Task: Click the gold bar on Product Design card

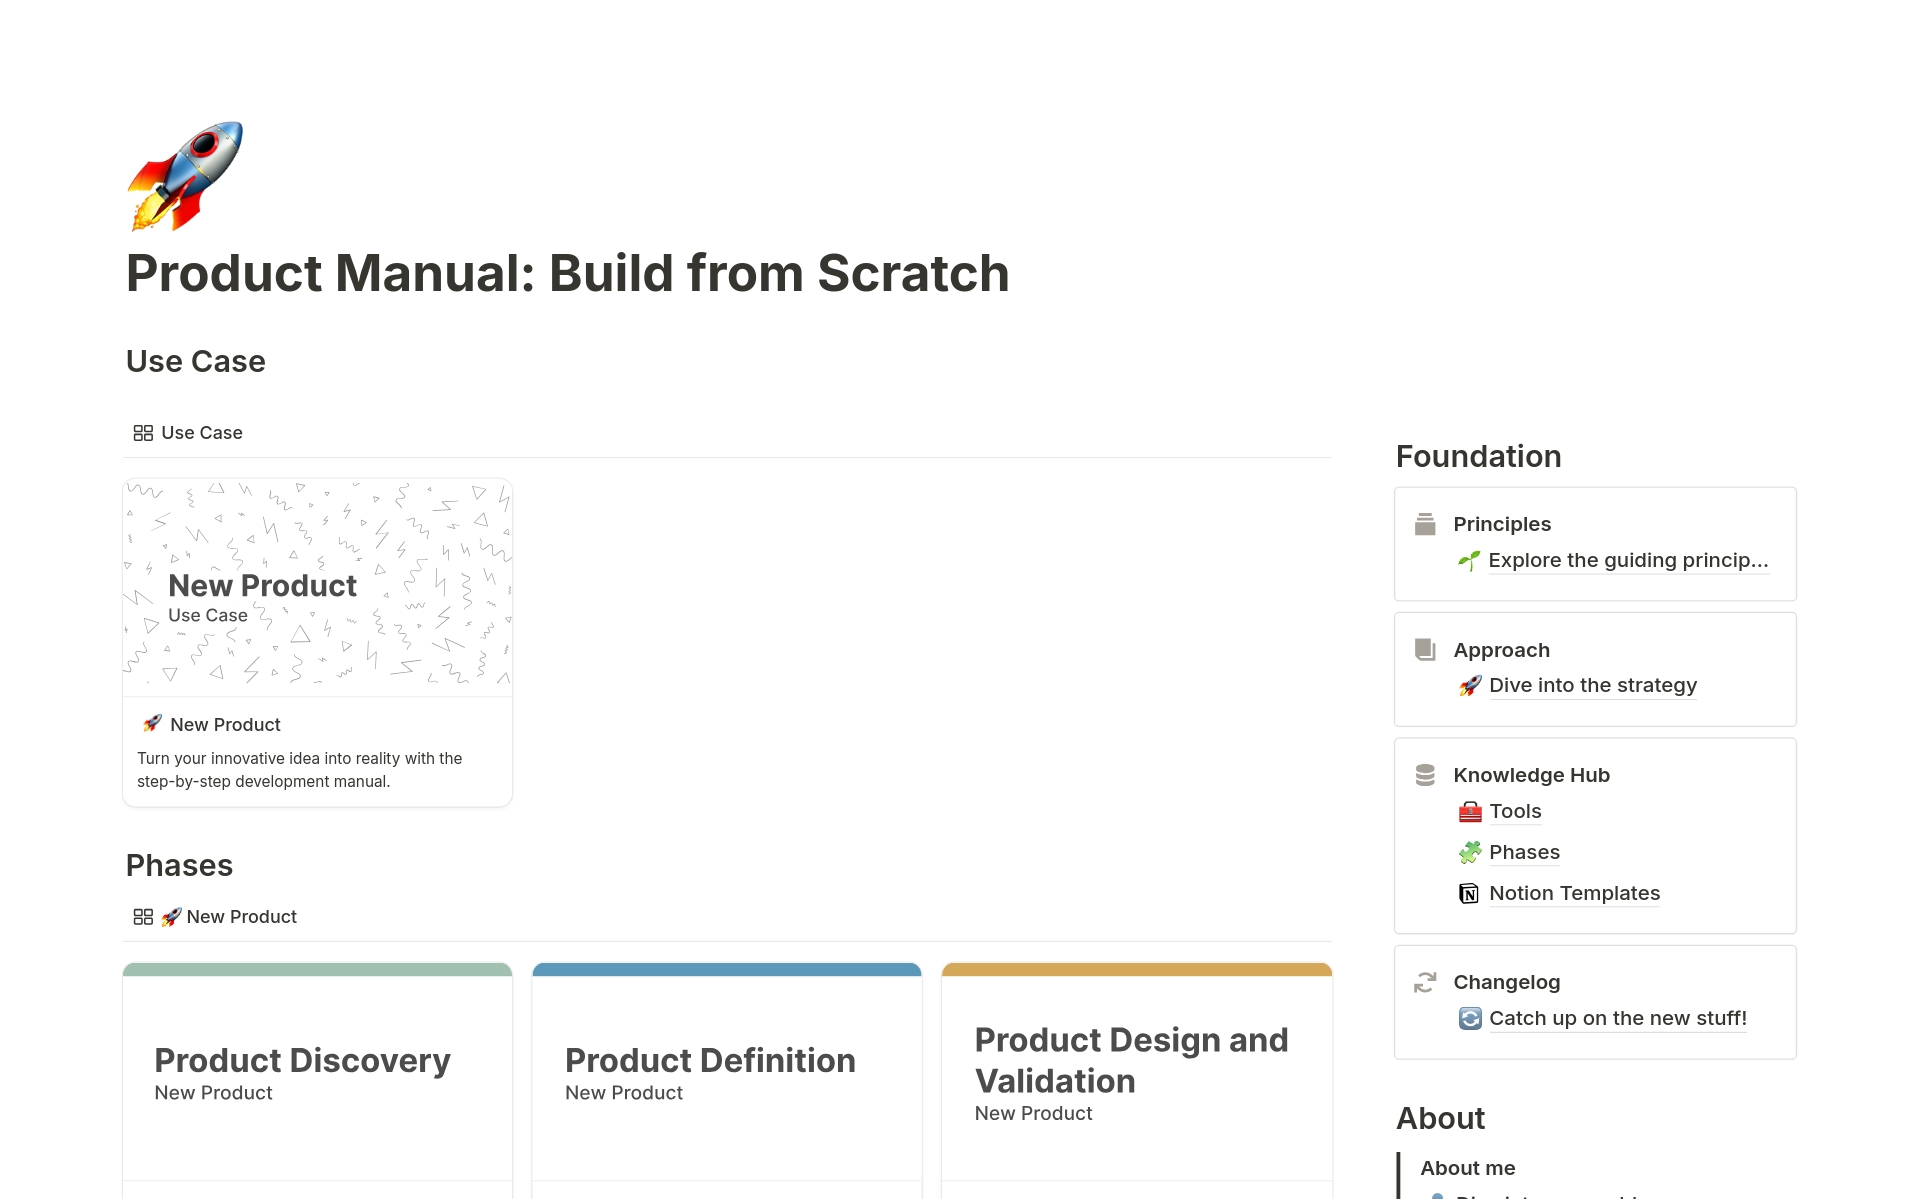Action: point(1136,970)
